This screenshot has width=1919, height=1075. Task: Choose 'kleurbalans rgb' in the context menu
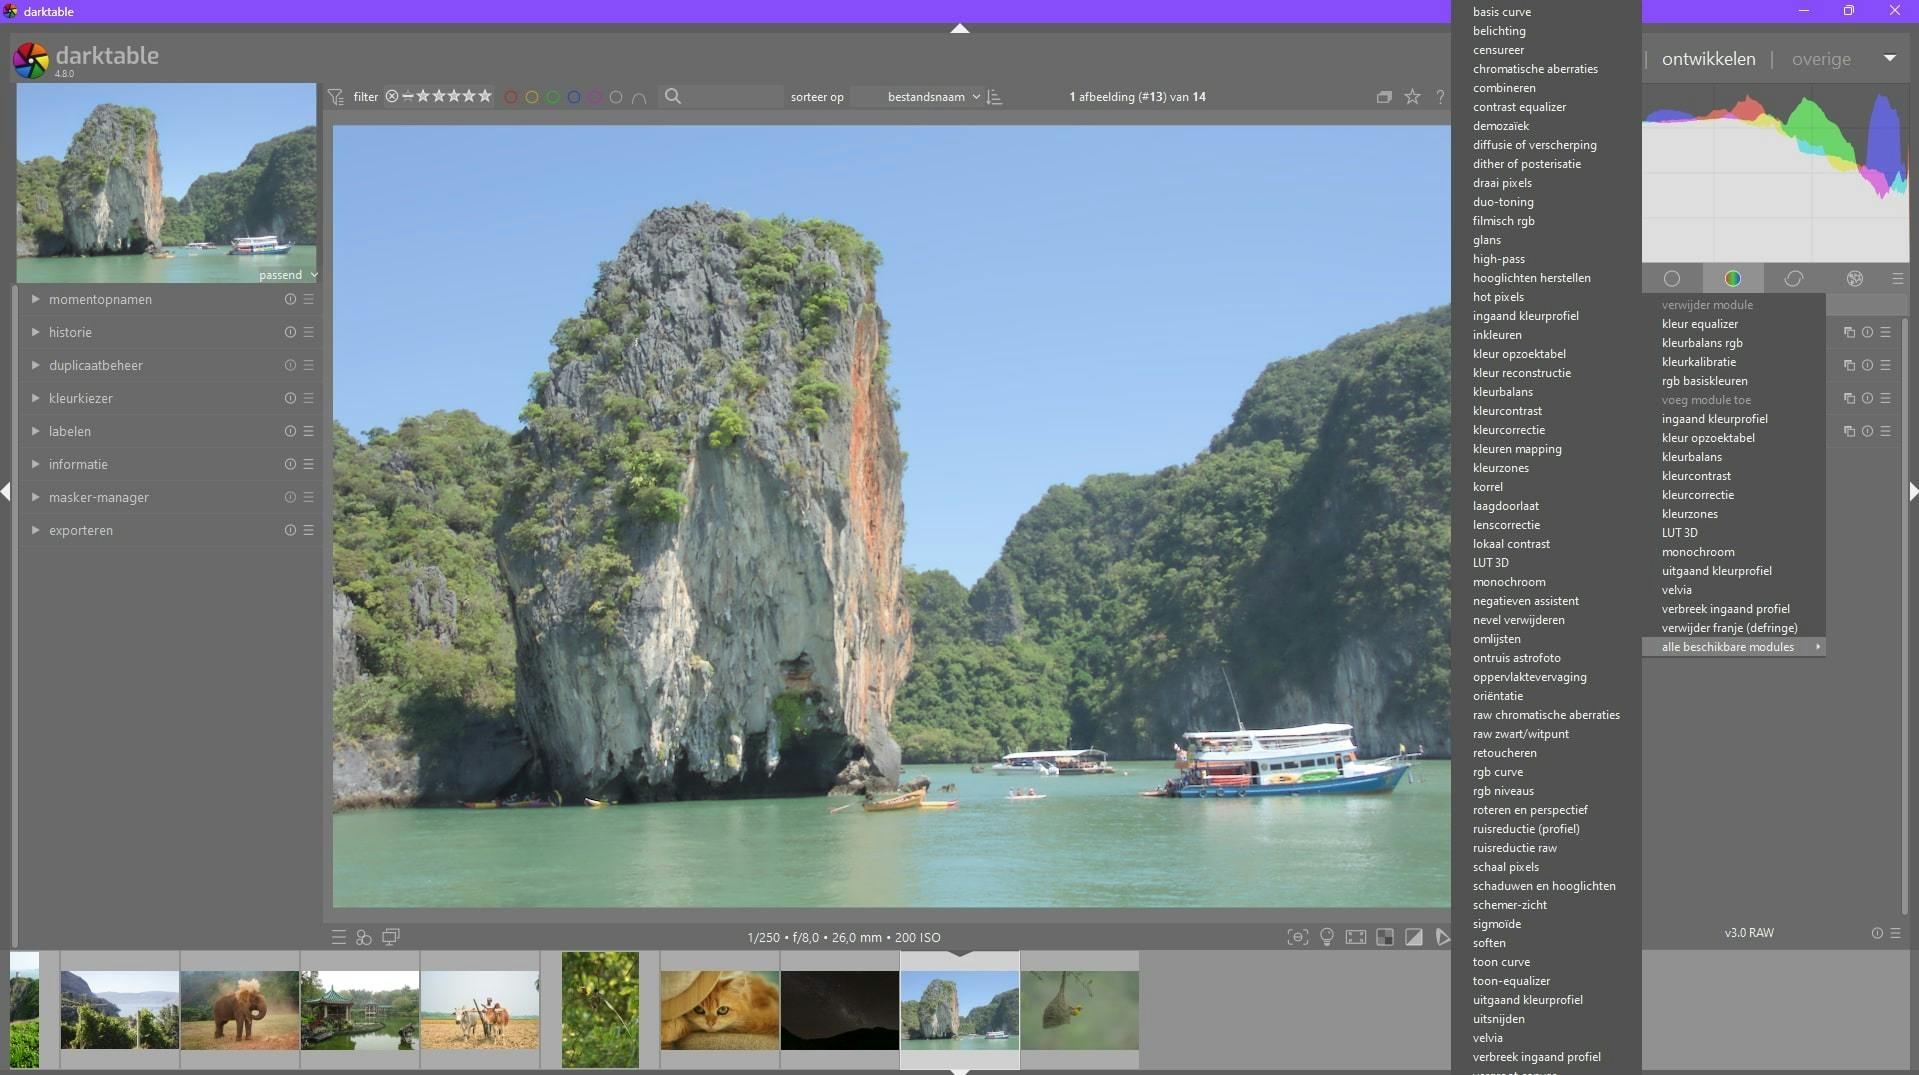tap(1734, 343)
